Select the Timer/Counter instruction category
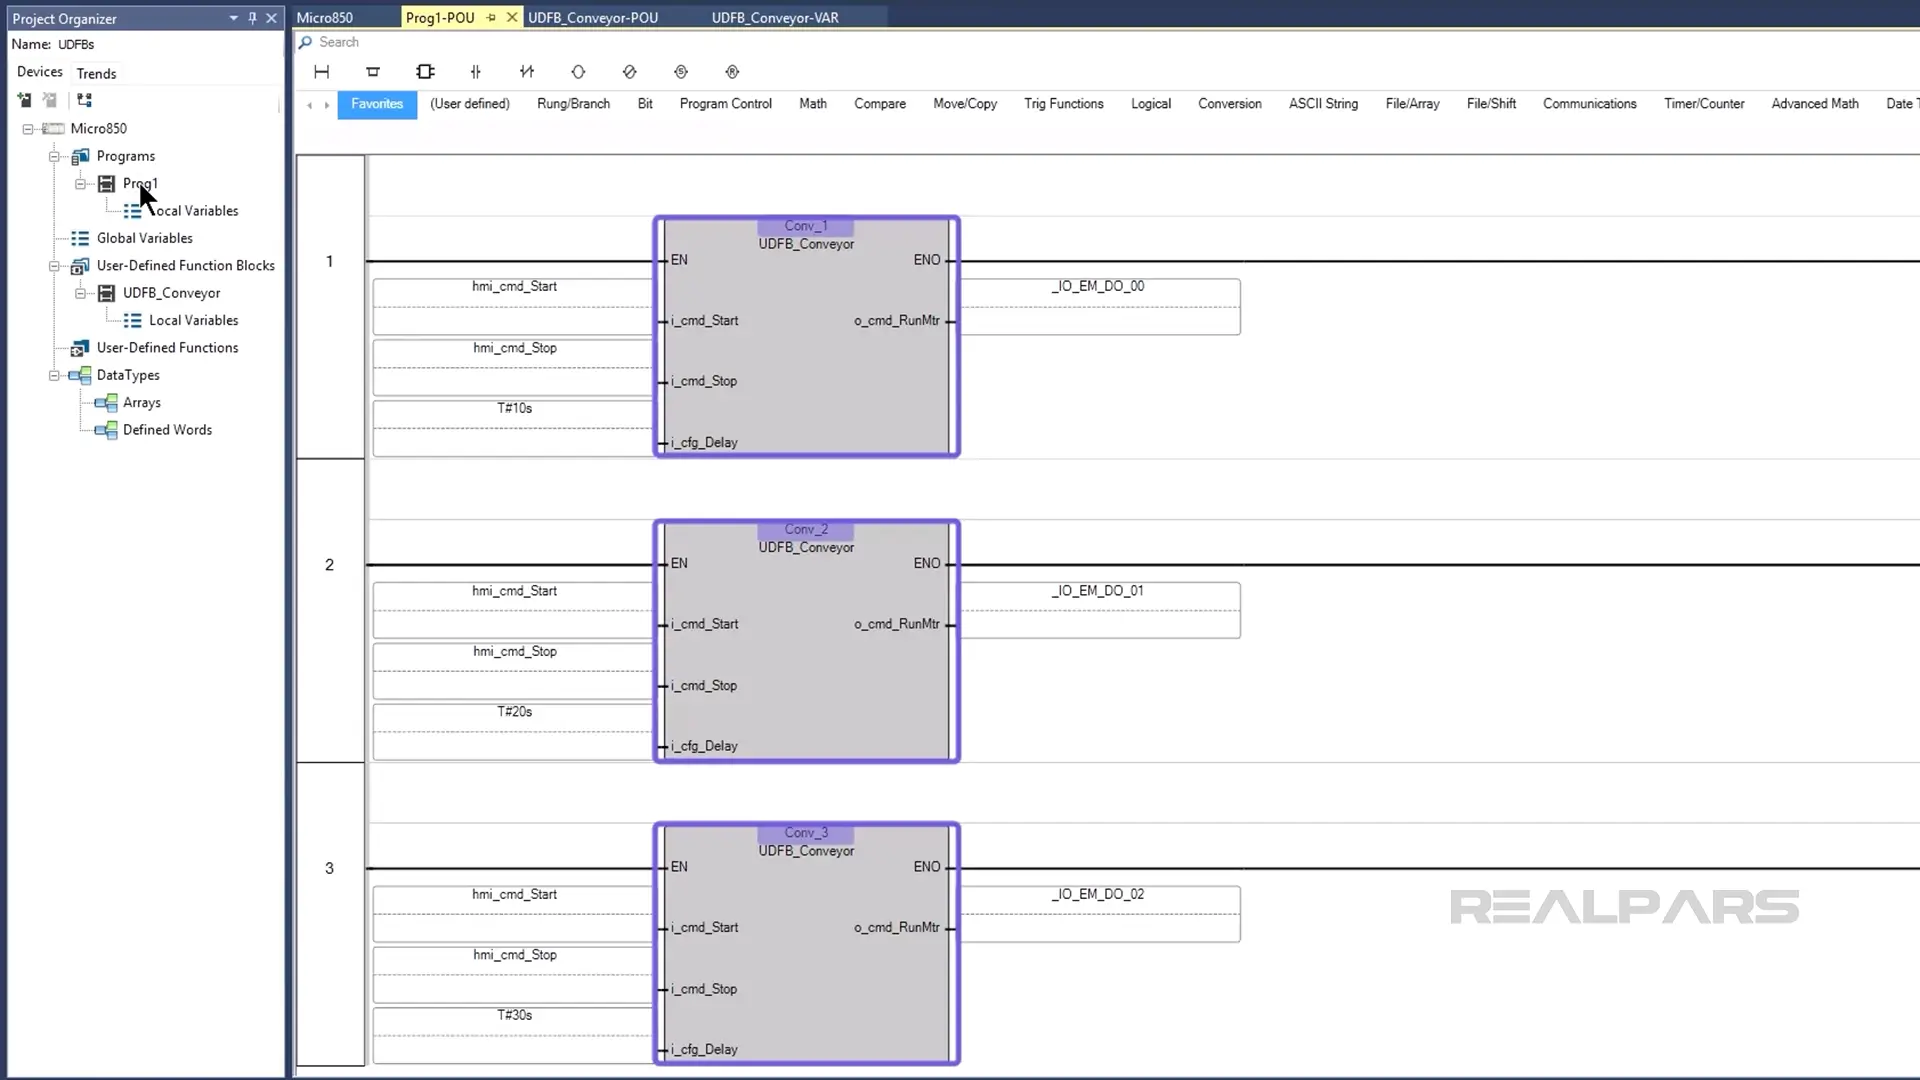The width and height of the screenshot is (1920, 1080). [1704, 104]
